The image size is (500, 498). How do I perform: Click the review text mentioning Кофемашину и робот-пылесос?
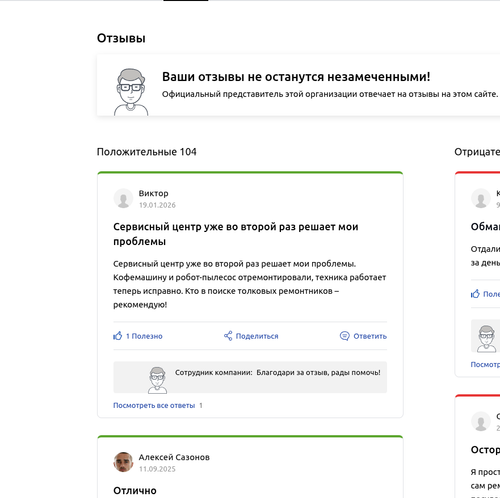point(249,284)
